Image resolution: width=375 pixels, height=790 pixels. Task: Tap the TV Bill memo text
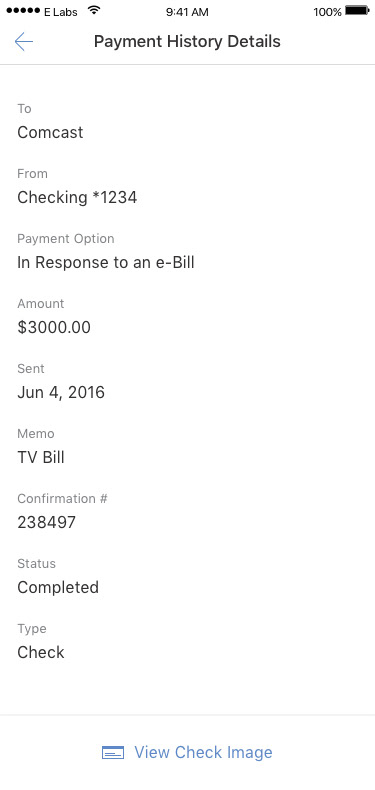41,457
